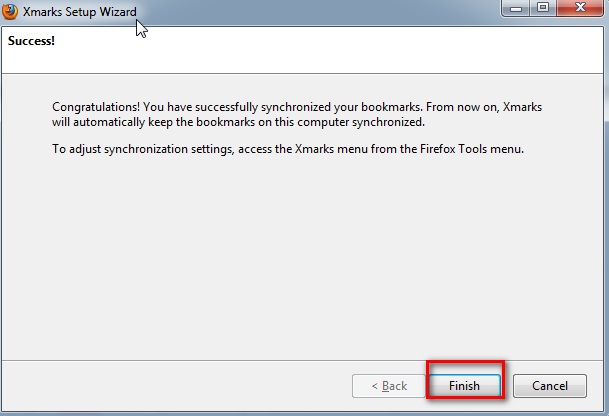Click 'From now on, Xmarks' text
Viewport: 609px width, 416px height.
[x=484, y=107]
